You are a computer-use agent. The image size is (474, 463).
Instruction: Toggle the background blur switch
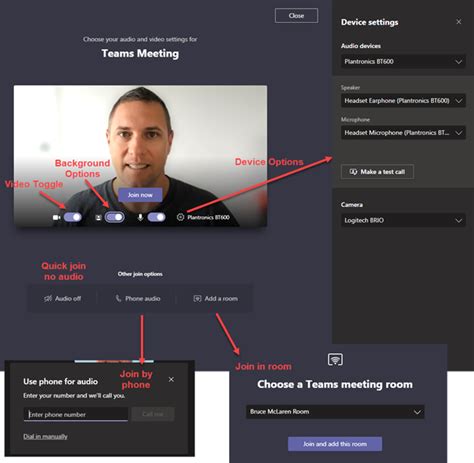[x=115, y=217]
